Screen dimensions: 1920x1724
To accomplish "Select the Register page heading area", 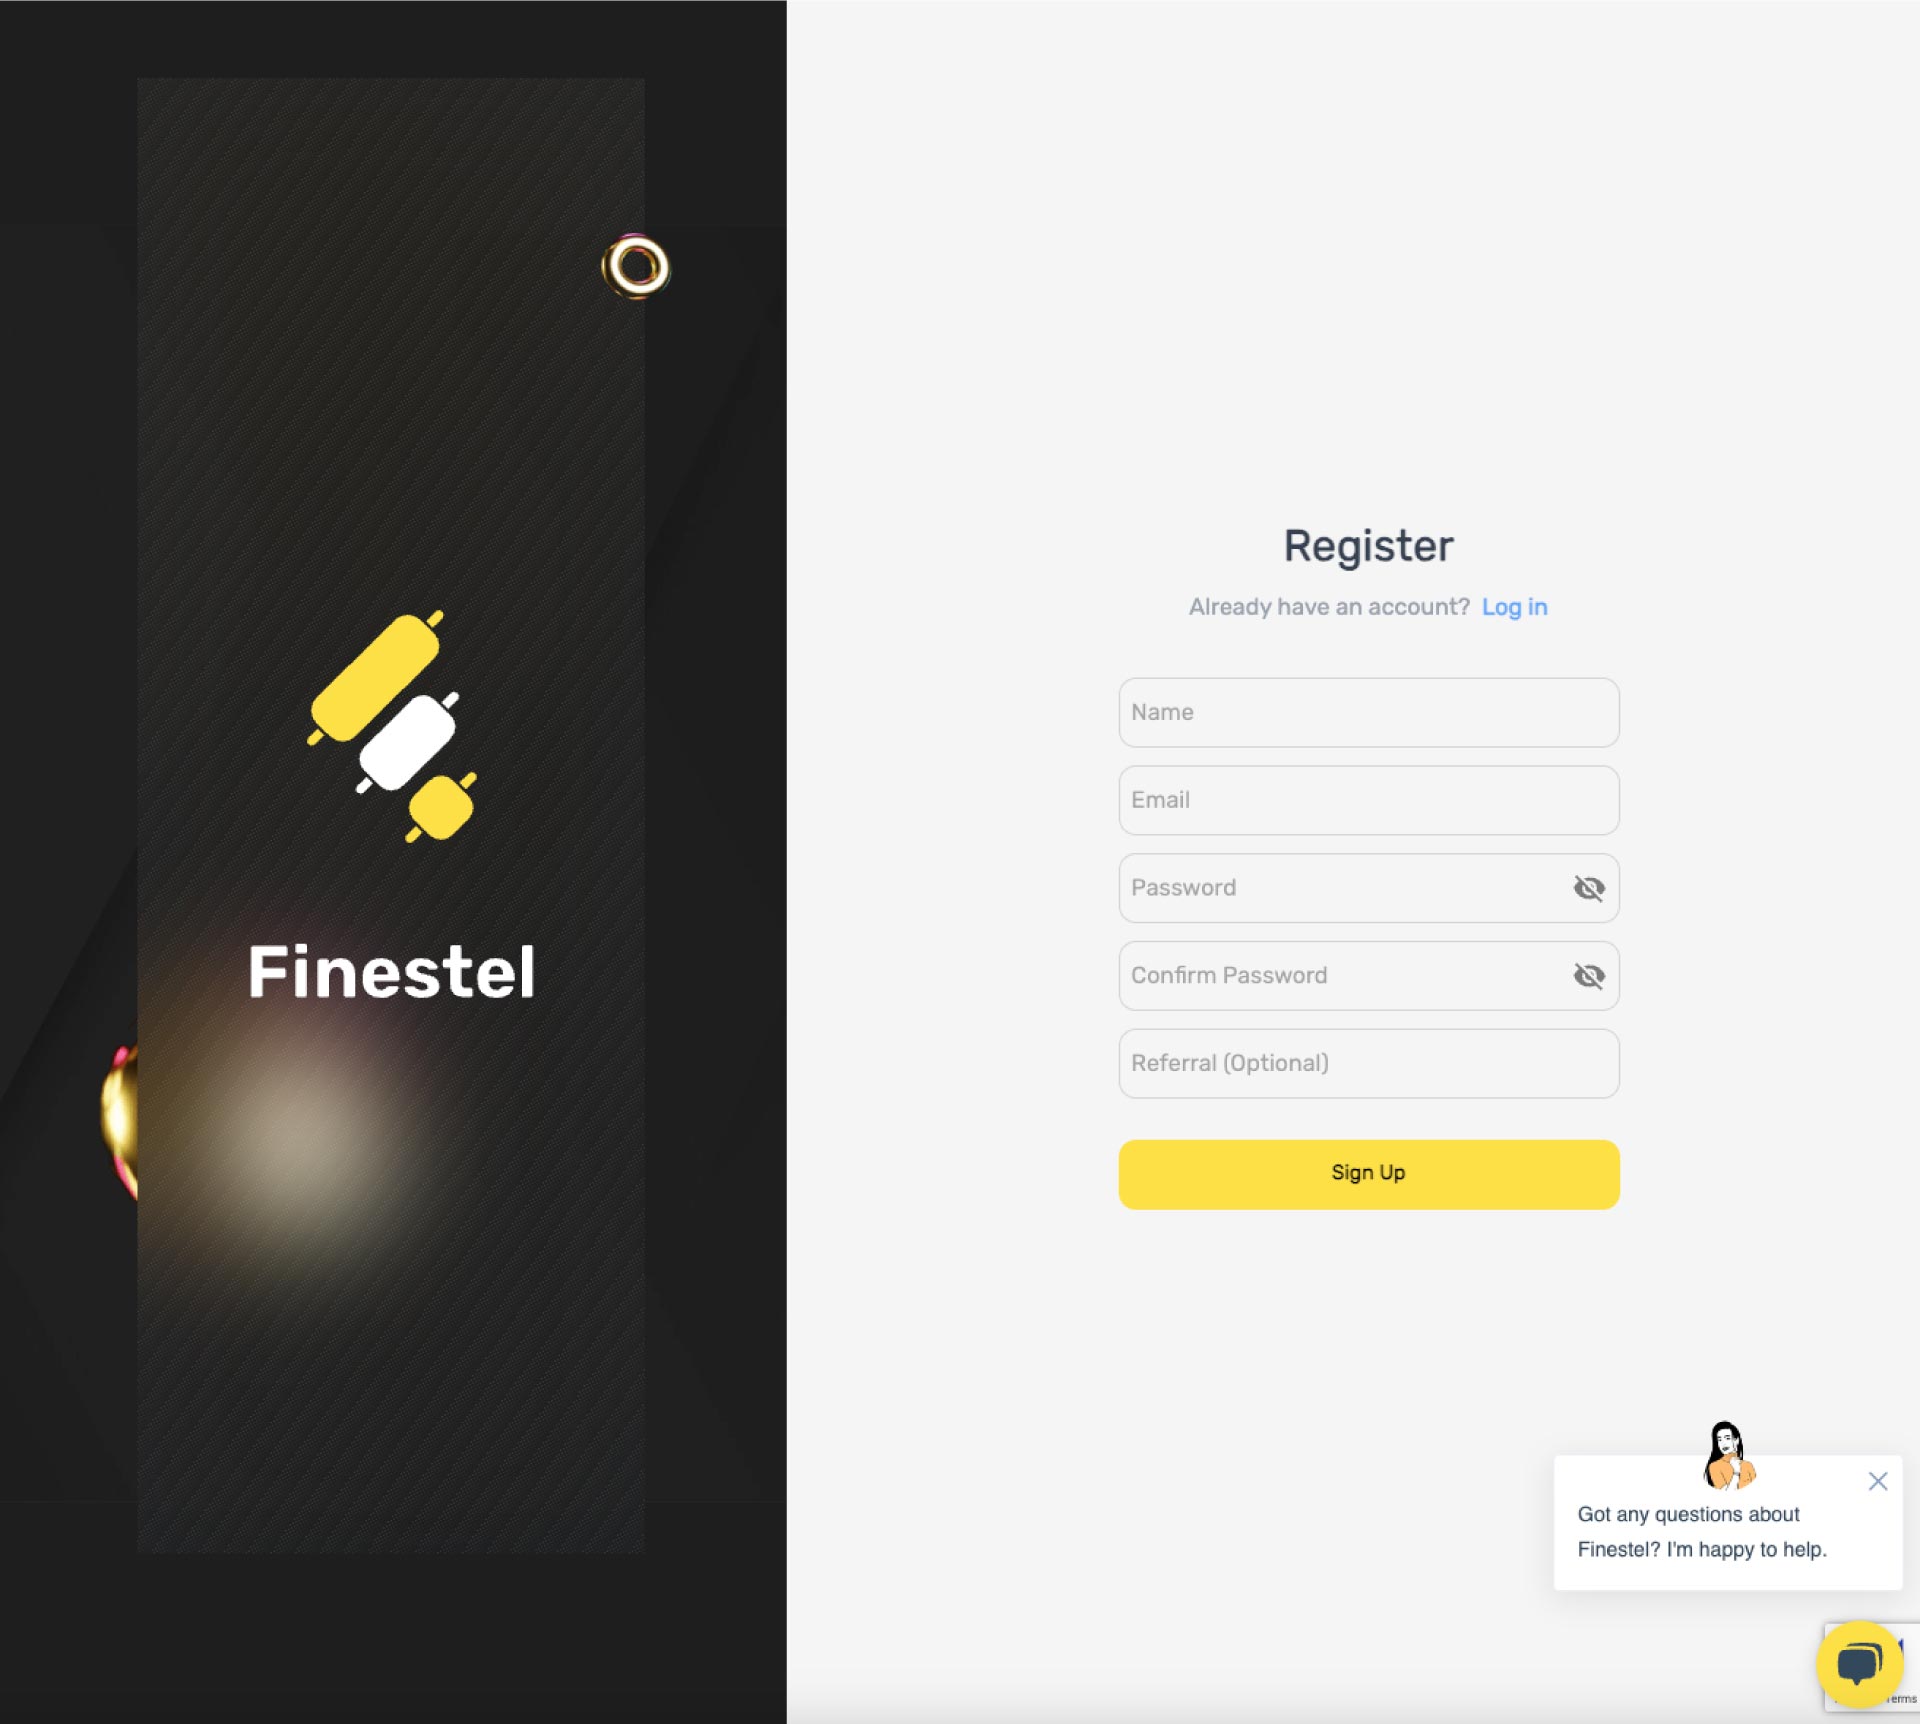I will pyautogui.click(x=1368, y=546).
